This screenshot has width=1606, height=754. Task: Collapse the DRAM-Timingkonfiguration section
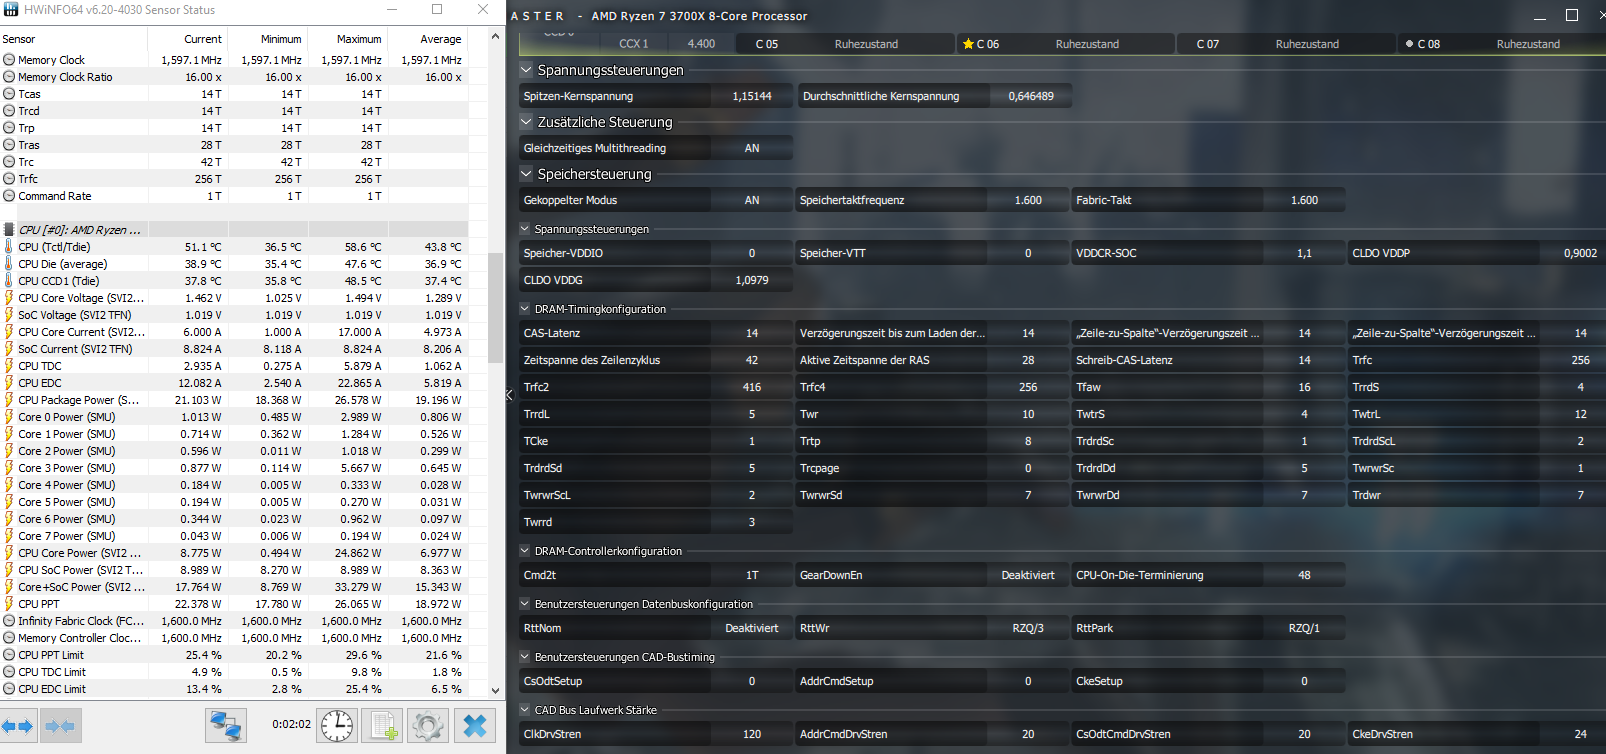525,309
